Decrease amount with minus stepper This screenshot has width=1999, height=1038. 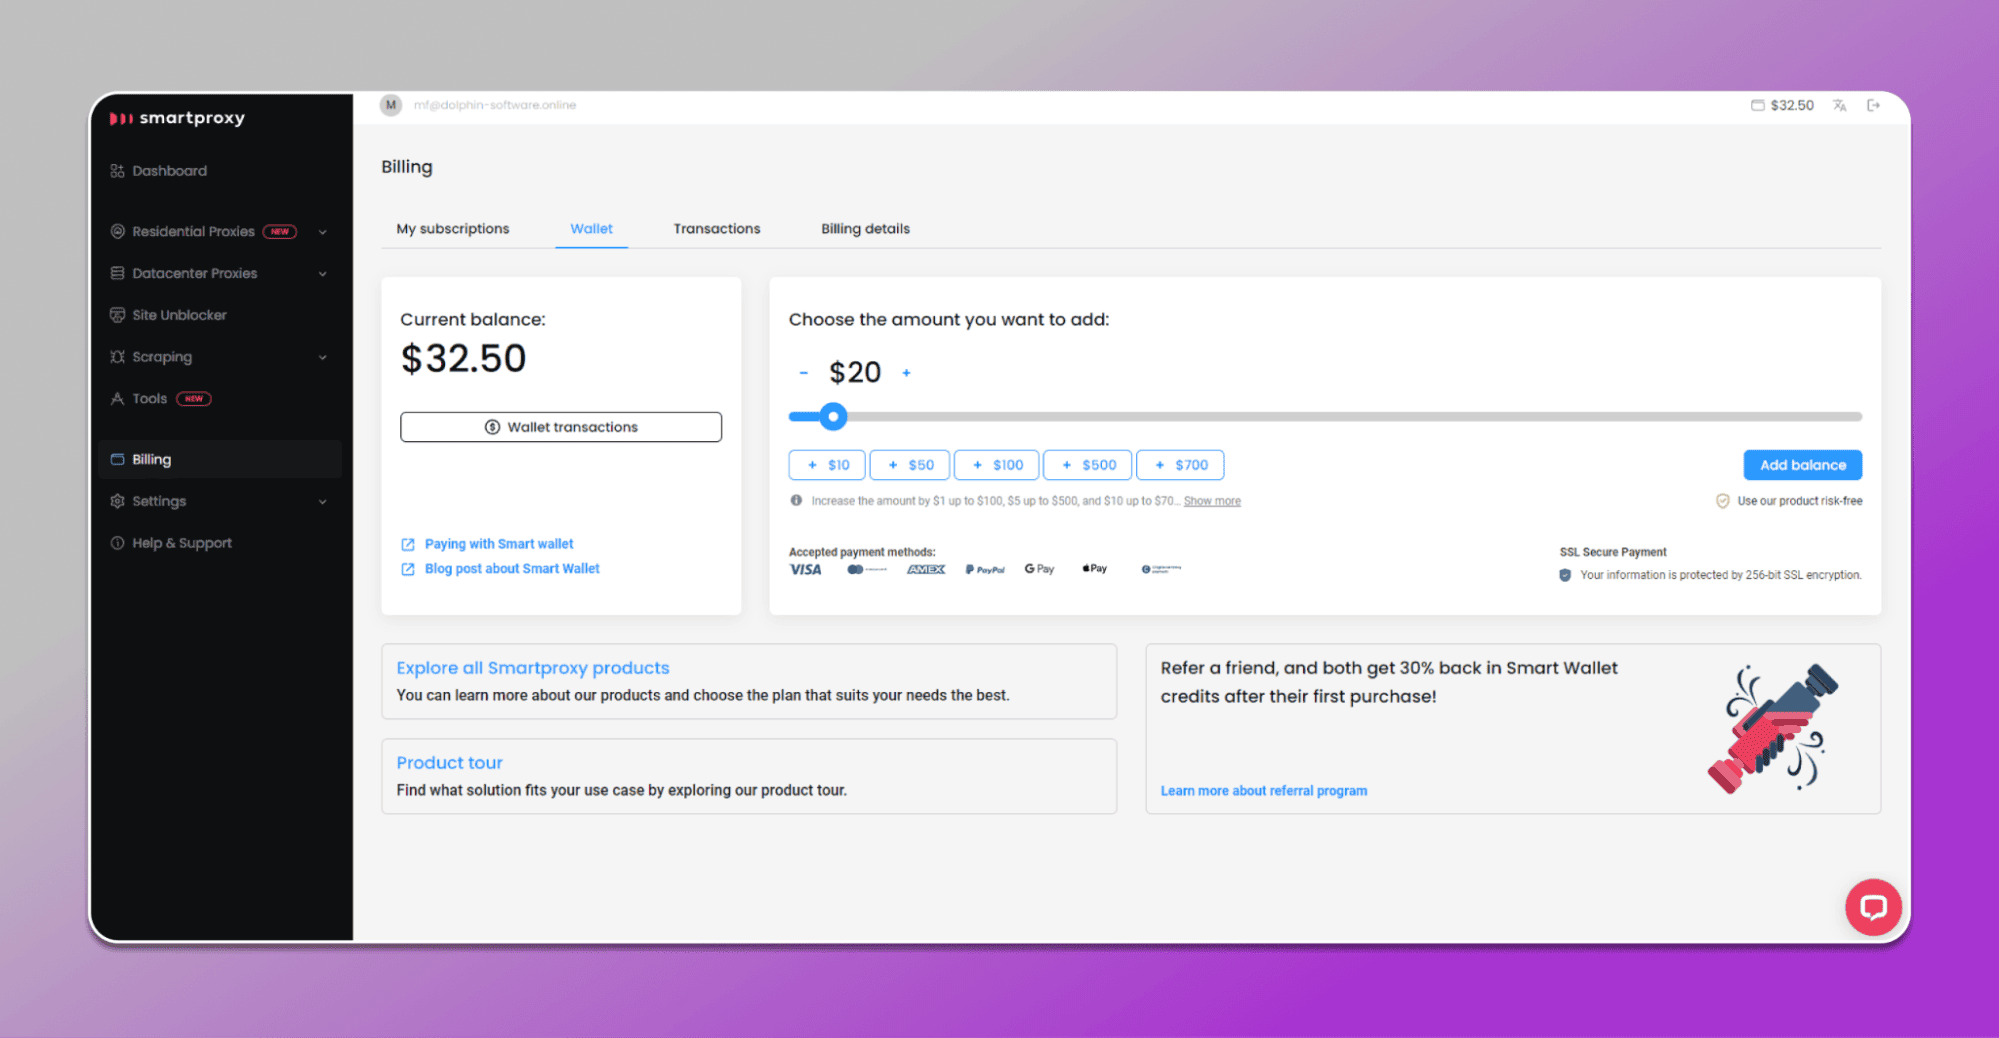[803, 373]
